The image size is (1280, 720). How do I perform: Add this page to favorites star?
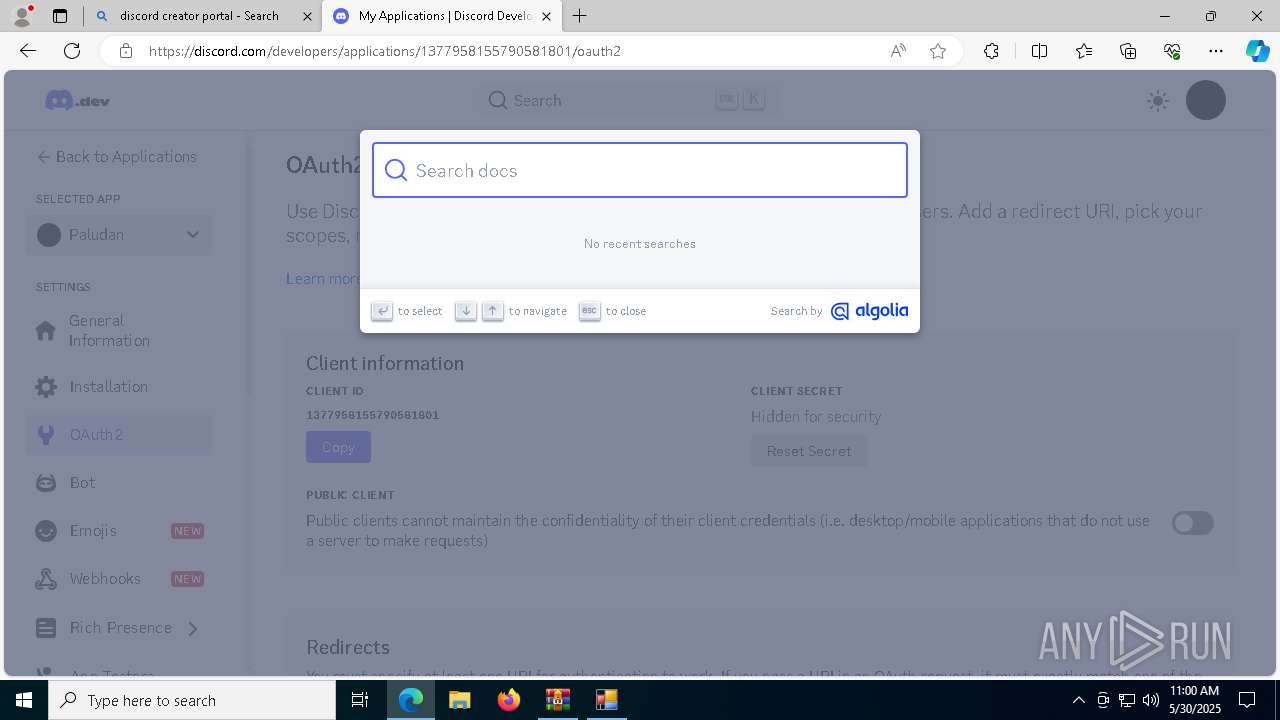(938, 51)
